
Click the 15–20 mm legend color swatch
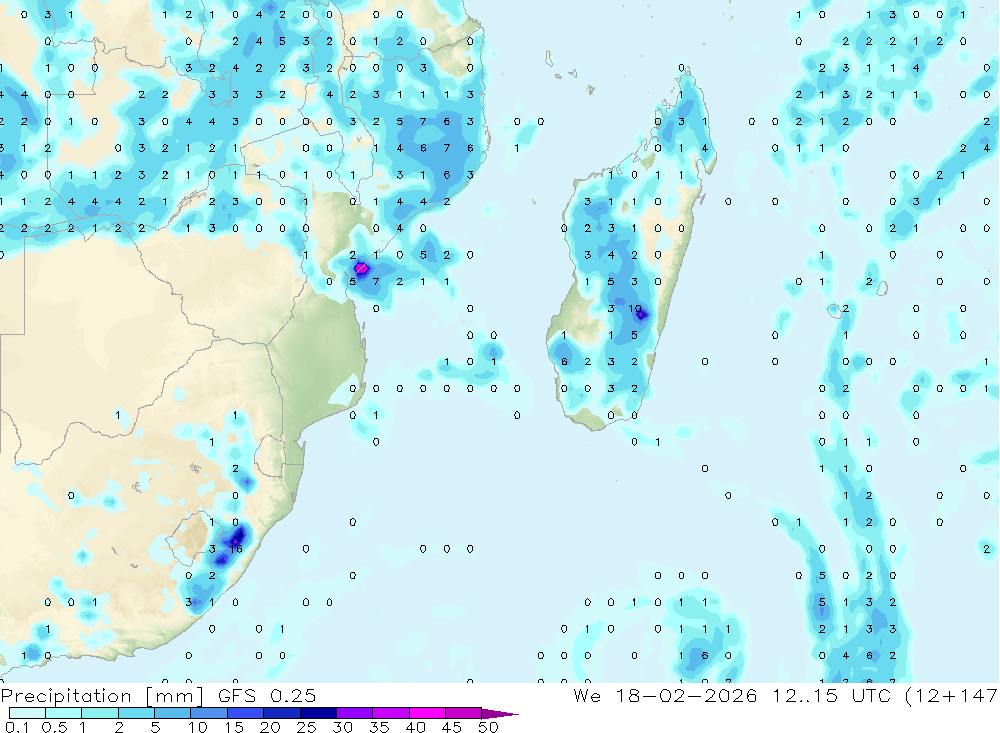pyautogui.click(x=245, y=713)
